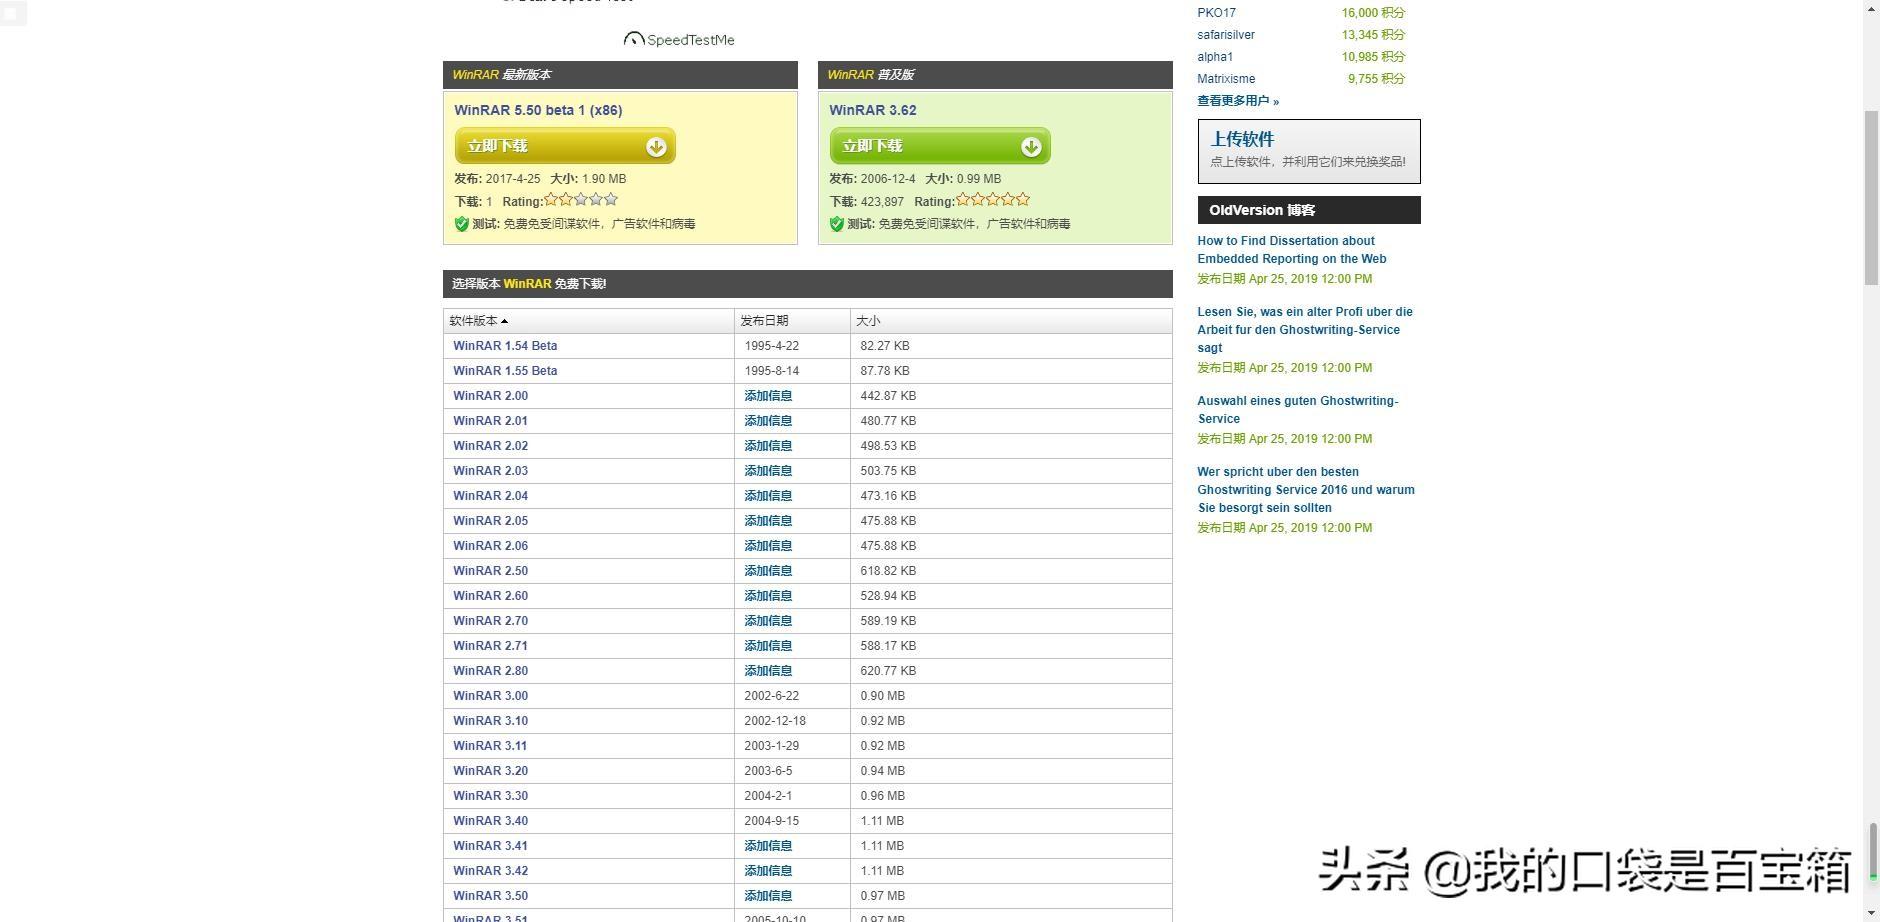Click date 2004-9-15 for WinRAR 3.40
This screenshot has width=1880, height=922.
[771, 821]
